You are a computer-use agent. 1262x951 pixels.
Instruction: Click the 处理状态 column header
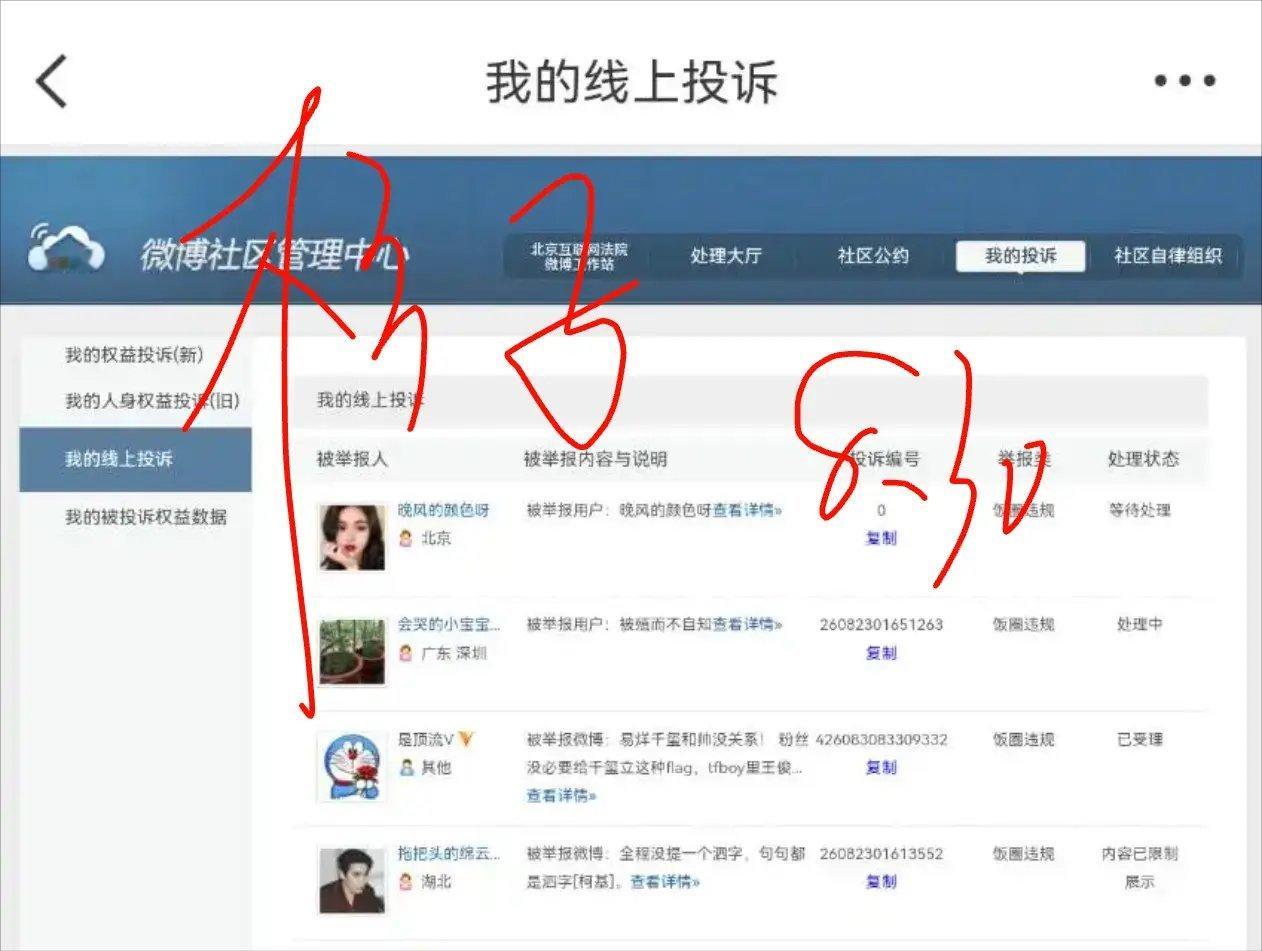pos(1143,459)
